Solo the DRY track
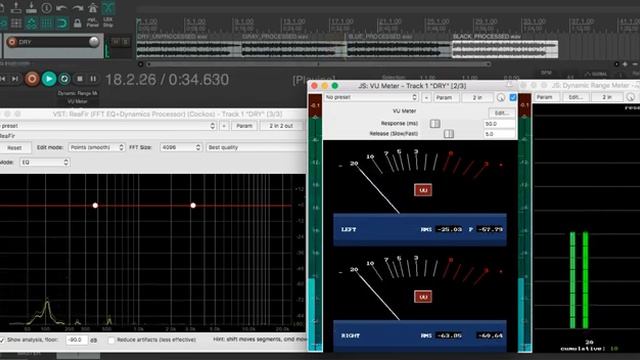This screenshot has height=360, width=640. tap(125, 42)
